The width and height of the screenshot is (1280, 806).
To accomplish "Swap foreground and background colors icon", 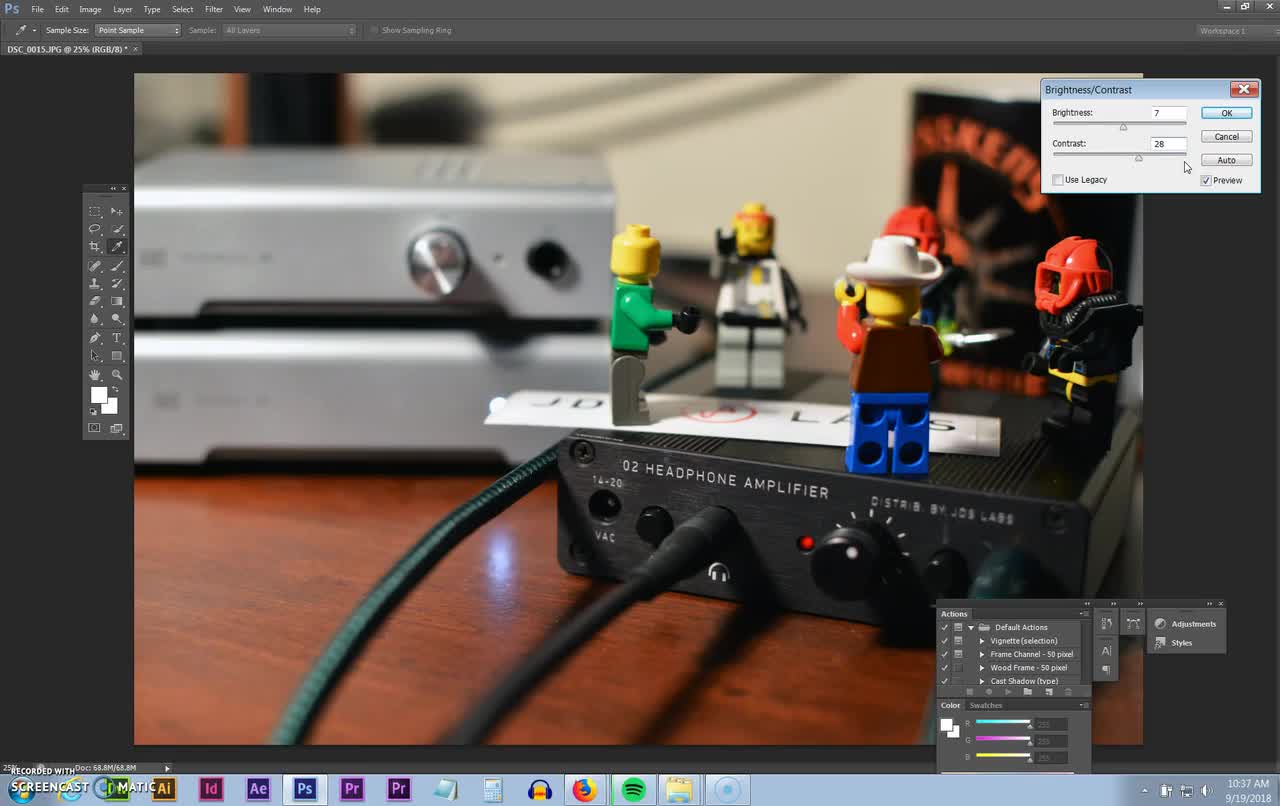I will coord(115,389).
